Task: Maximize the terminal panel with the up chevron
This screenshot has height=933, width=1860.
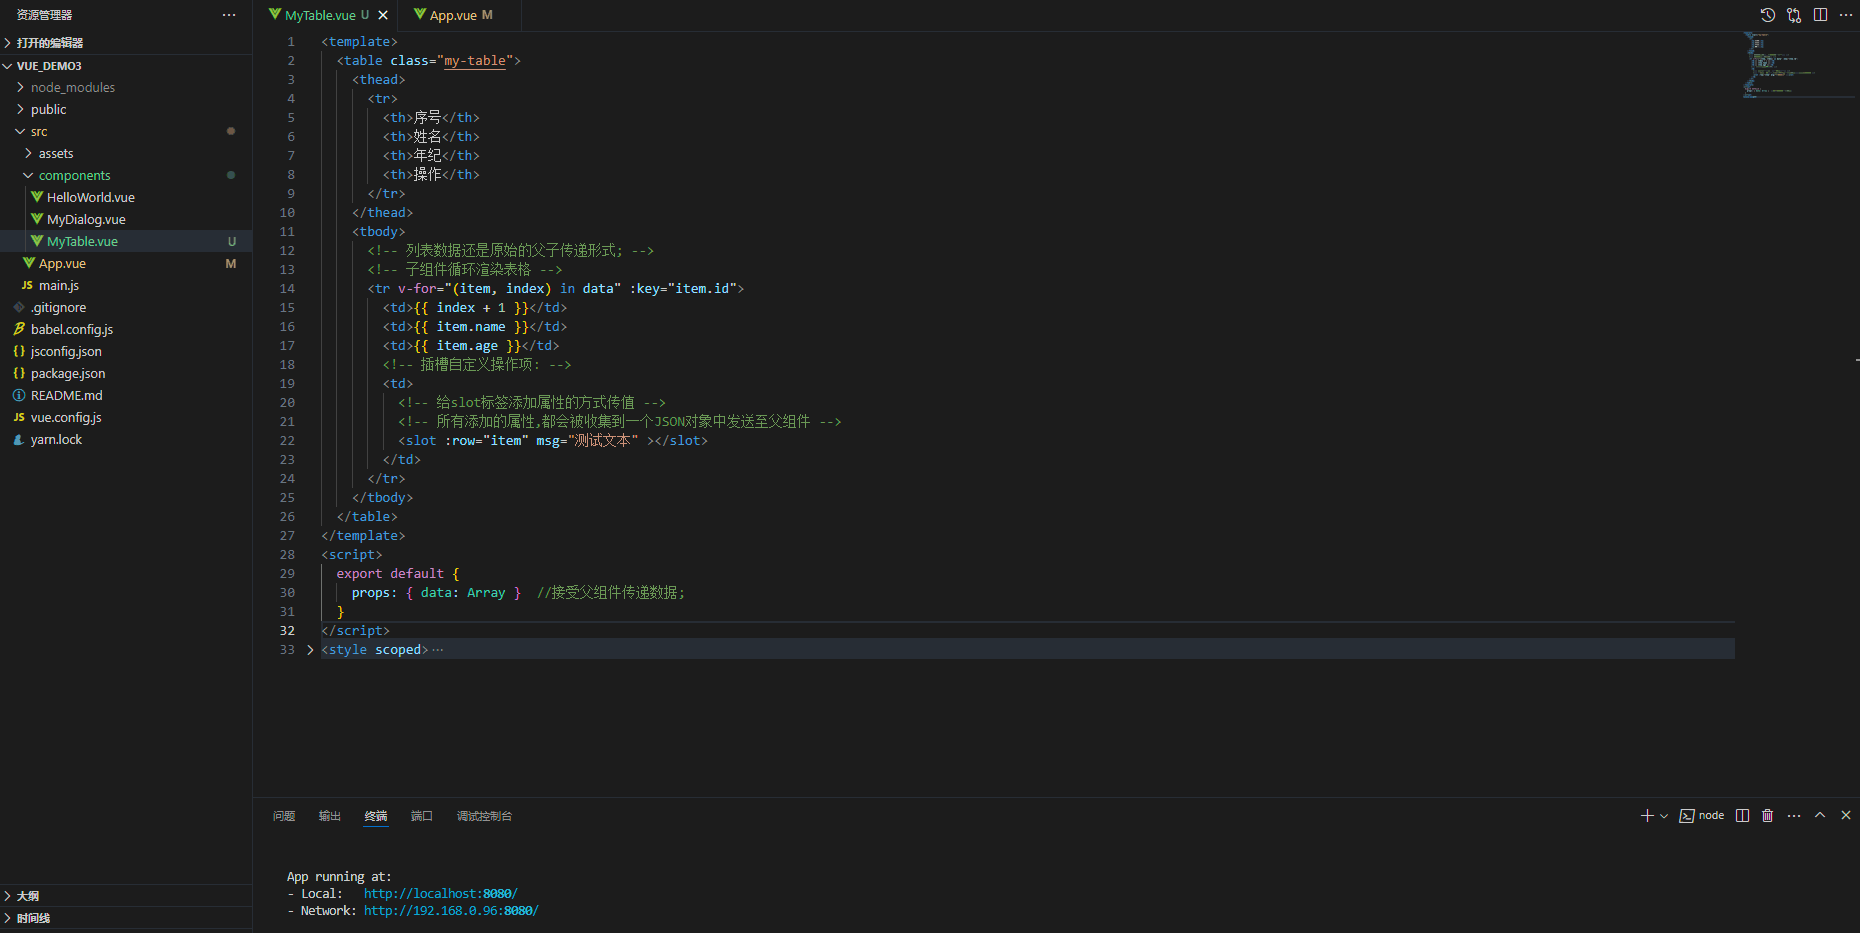Action: [x=1820, y=816]
